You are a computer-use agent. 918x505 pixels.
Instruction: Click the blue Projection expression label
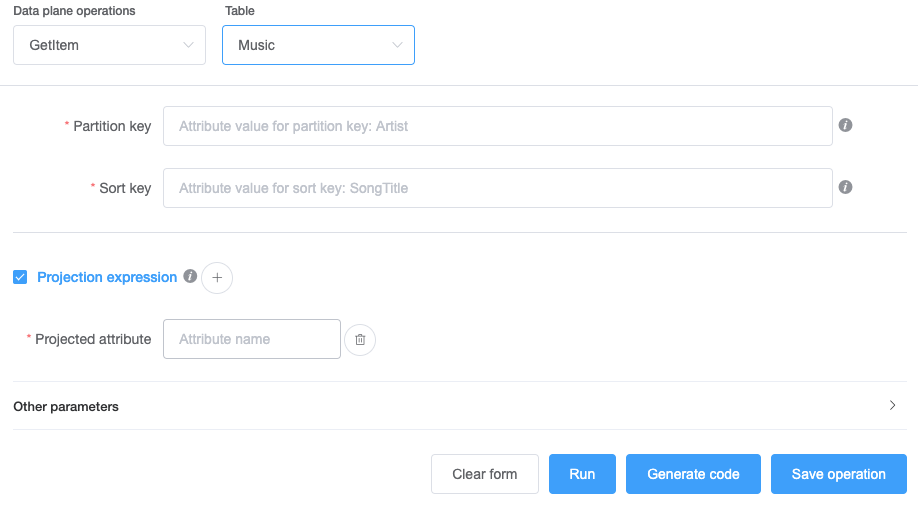click(x=107, y=277)
